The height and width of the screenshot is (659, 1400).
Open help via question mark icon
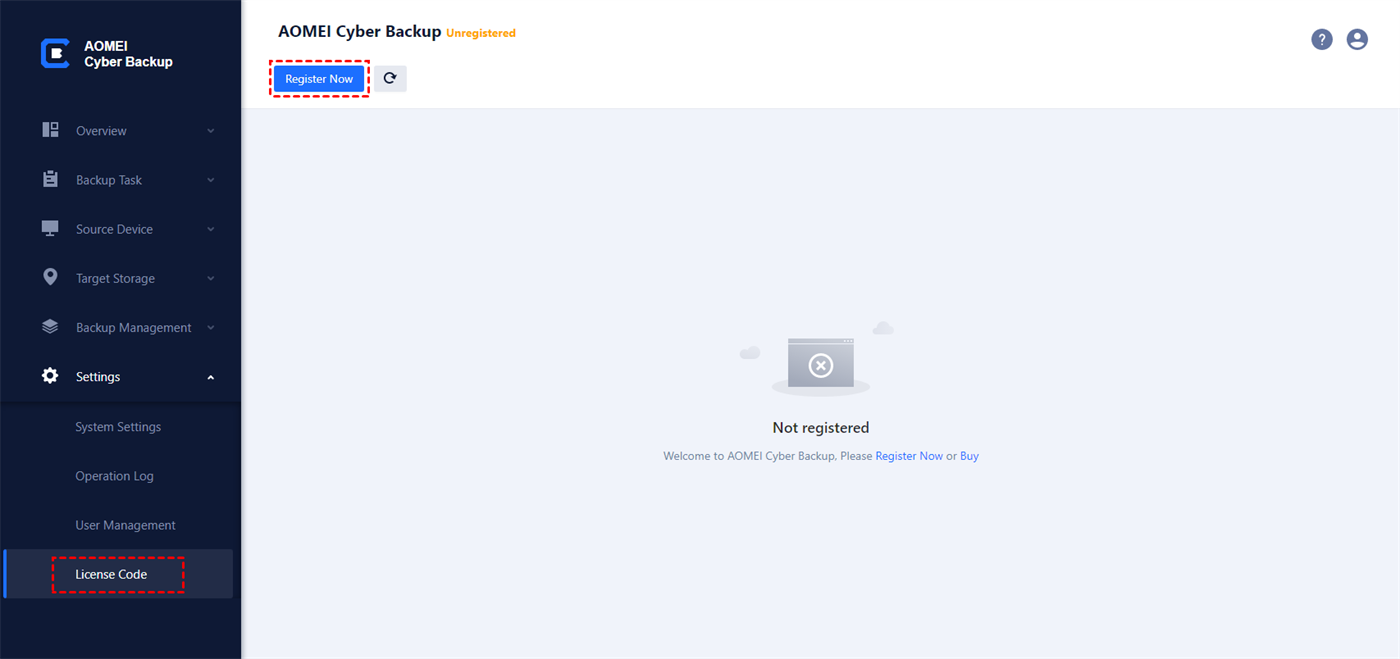(x=1322, y=39)
